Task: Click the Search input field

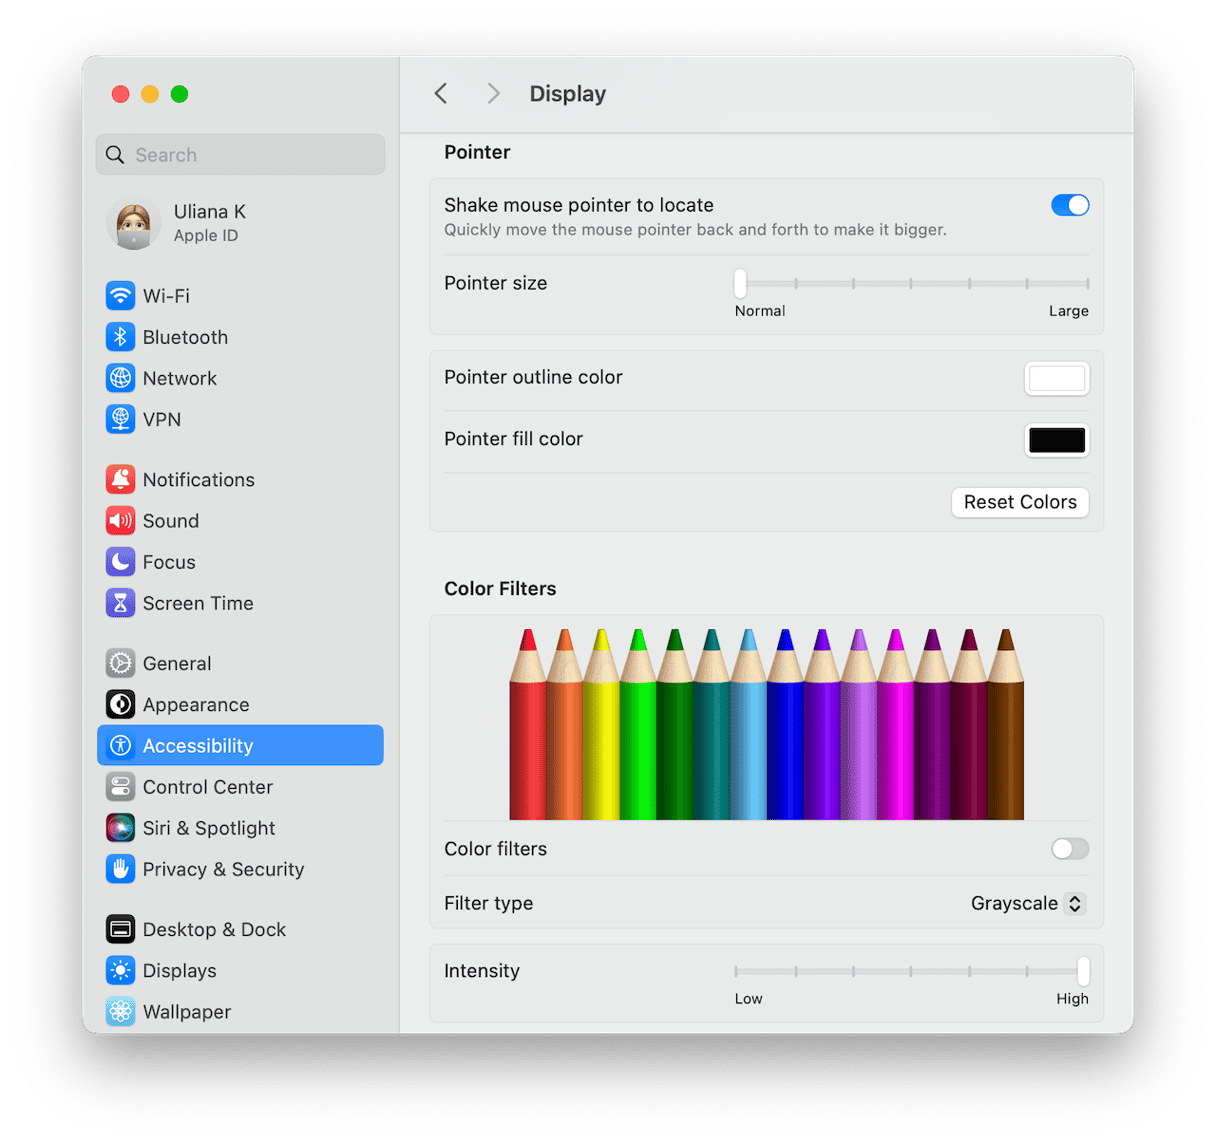Action: coord(240,155)
